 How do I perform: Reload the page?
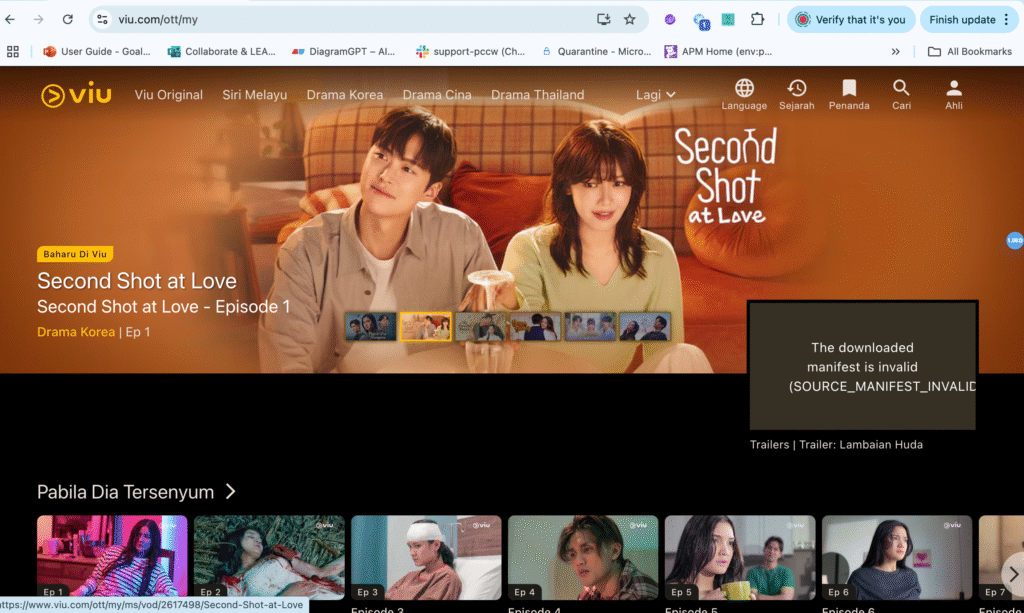[67, 20]
